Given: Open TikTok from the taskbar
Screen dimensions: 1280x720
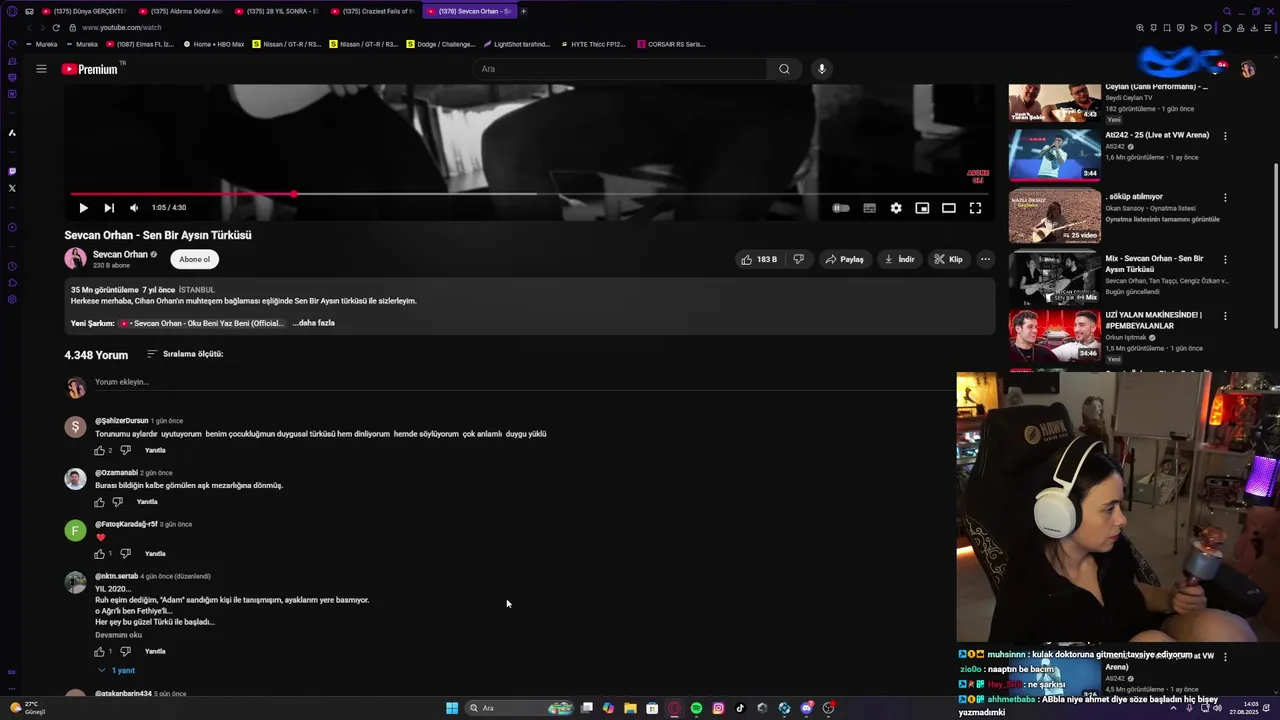Looking at the screenshot, I should [x=740, y=708].
